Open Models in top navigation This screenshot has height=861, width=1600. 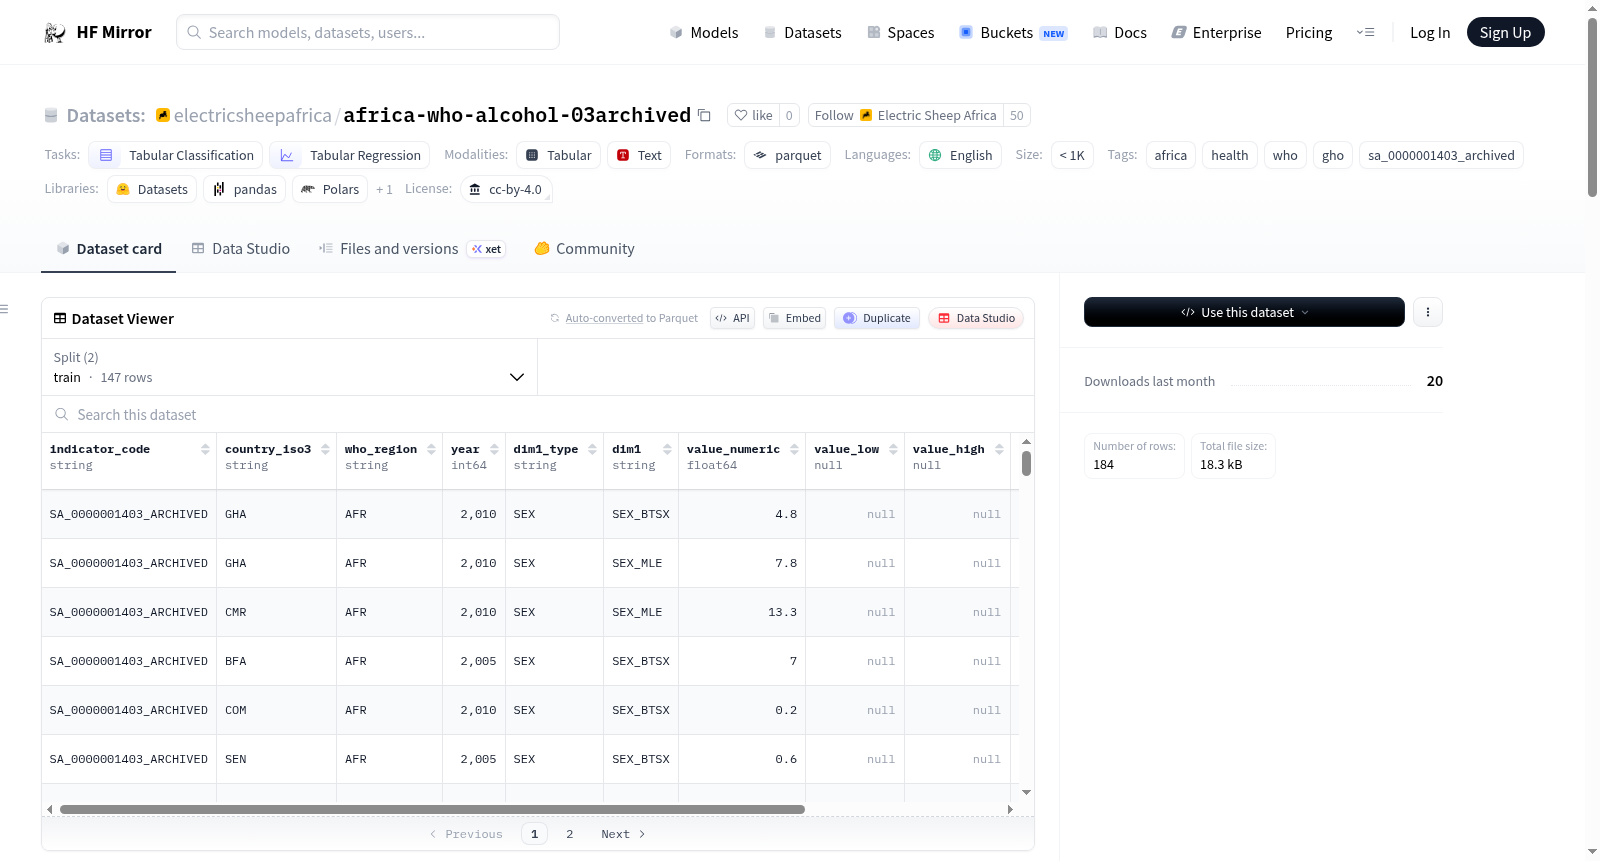(704, 32)
